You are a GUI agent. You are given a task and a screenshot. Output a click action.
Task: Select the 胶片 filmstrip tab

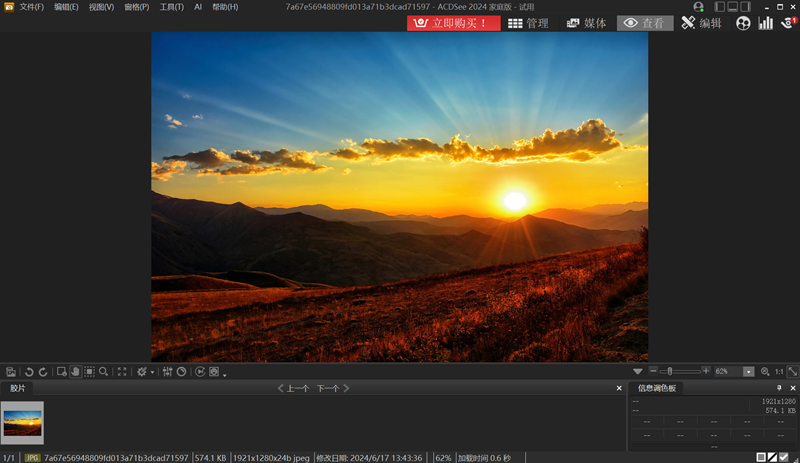[17, 388]
